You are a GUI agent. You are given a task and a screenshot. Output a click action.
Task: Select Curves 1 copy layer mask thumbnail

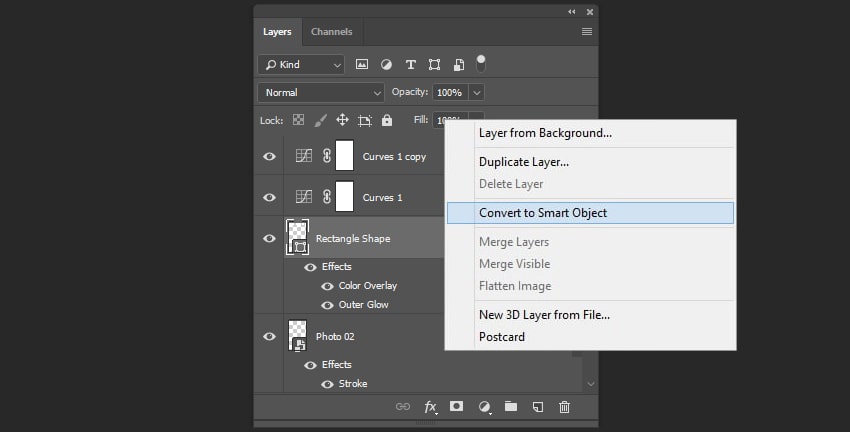point(344,156)
